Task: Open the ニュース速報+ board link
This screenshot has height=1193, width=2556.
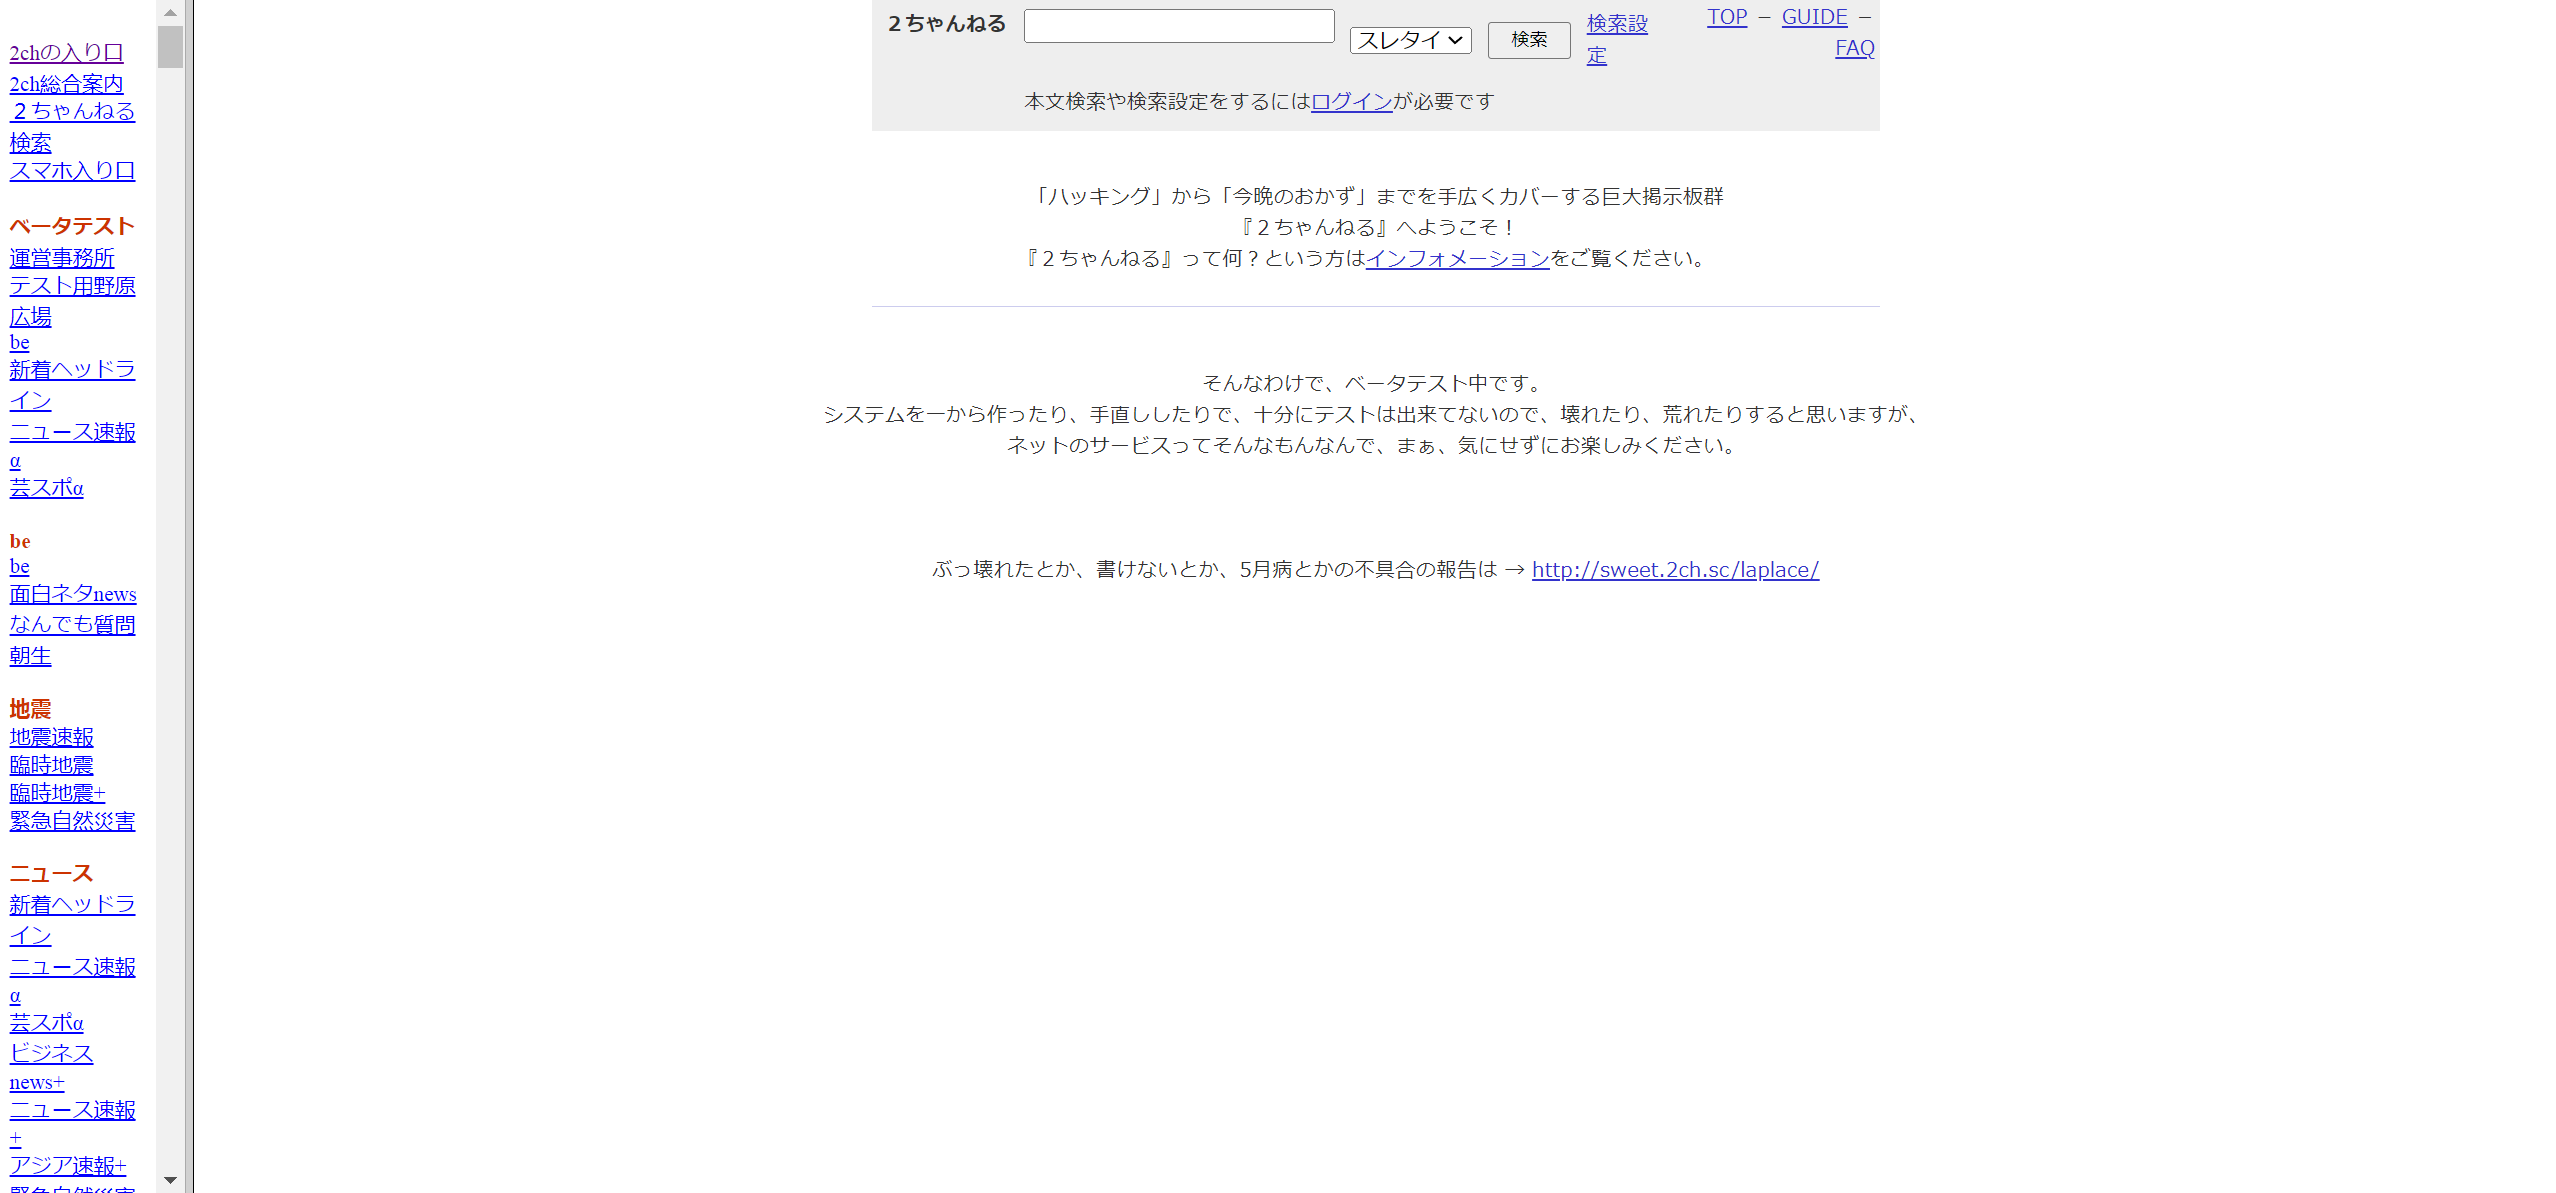Action: click(72, 1123)
